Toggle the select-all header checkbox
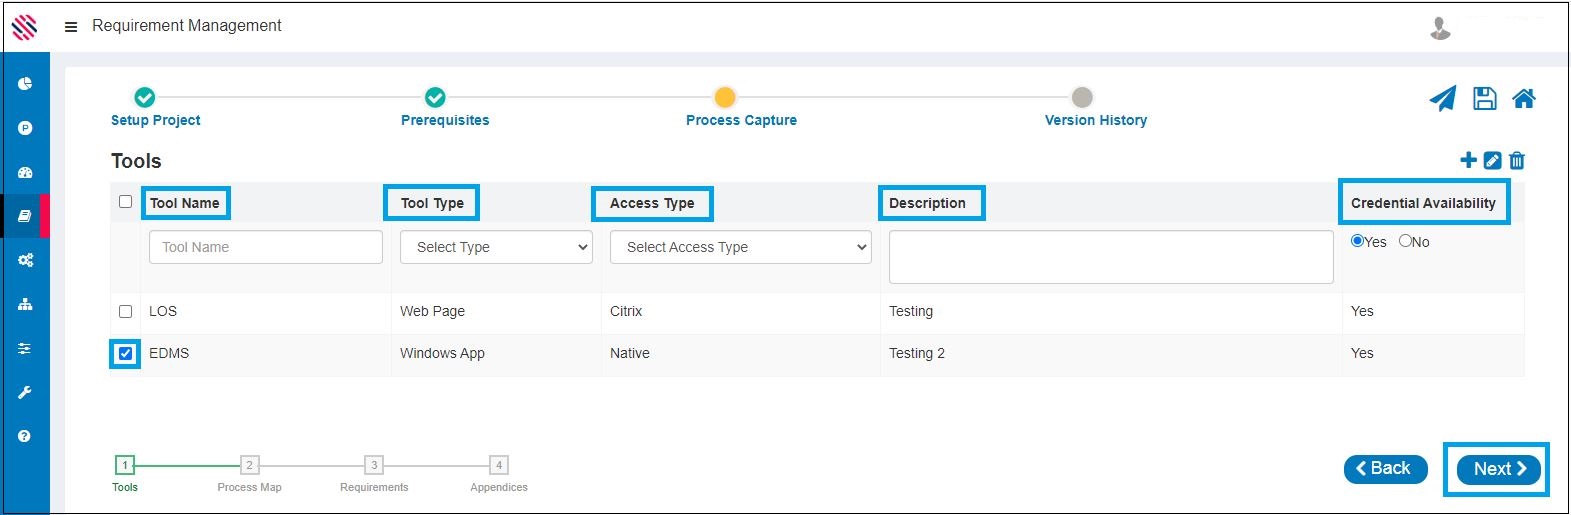This screenshot has height=515, width=1571. click(x=125, y=202)
